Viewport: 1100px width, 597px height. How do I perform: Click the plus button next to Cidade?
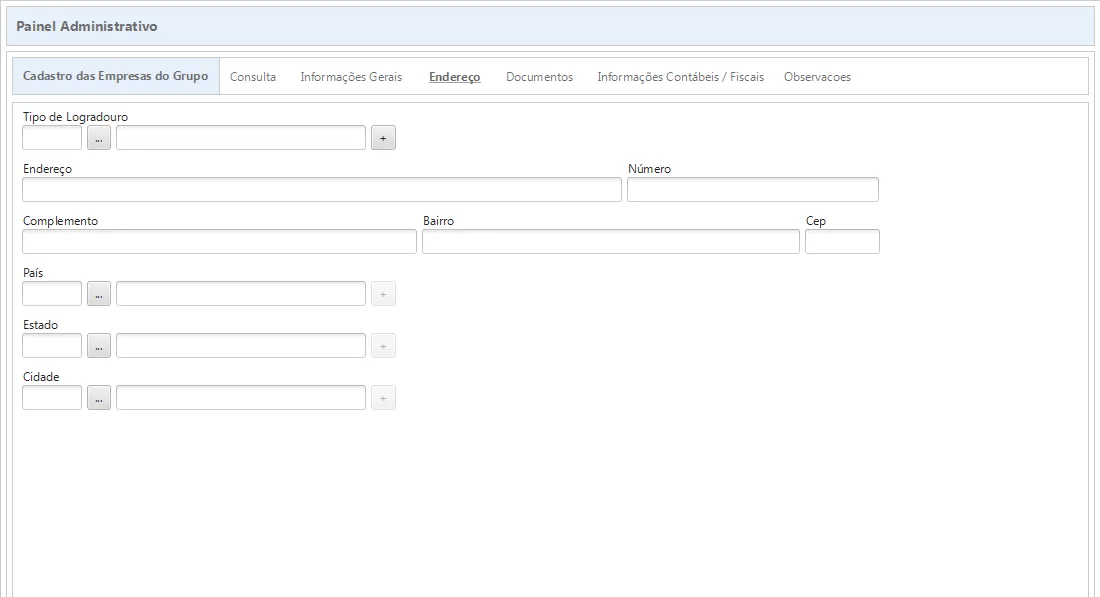[383, 398]
